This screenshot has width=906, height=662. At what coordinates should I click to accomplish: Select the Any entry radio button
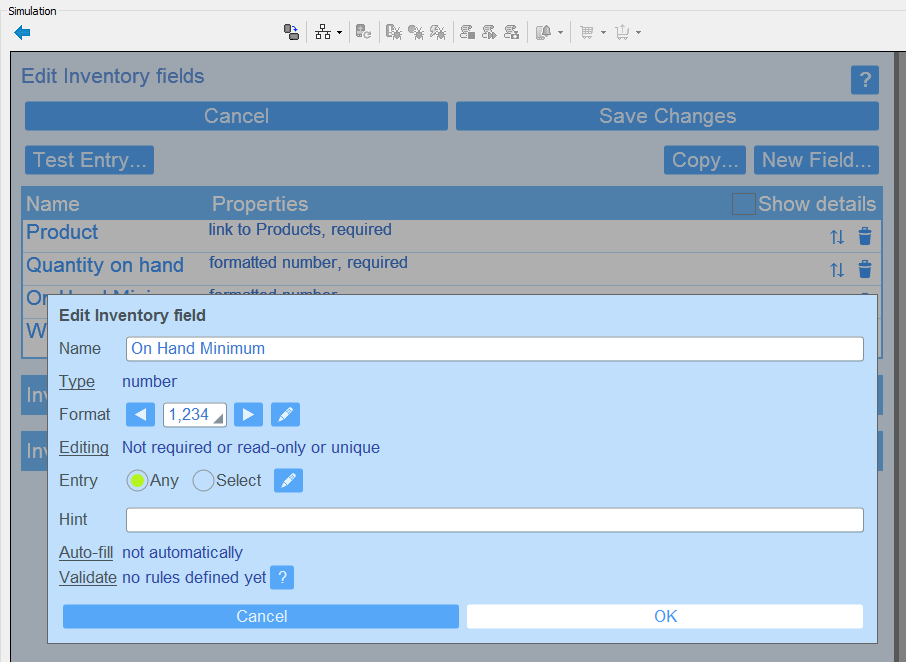click(138, 481)
